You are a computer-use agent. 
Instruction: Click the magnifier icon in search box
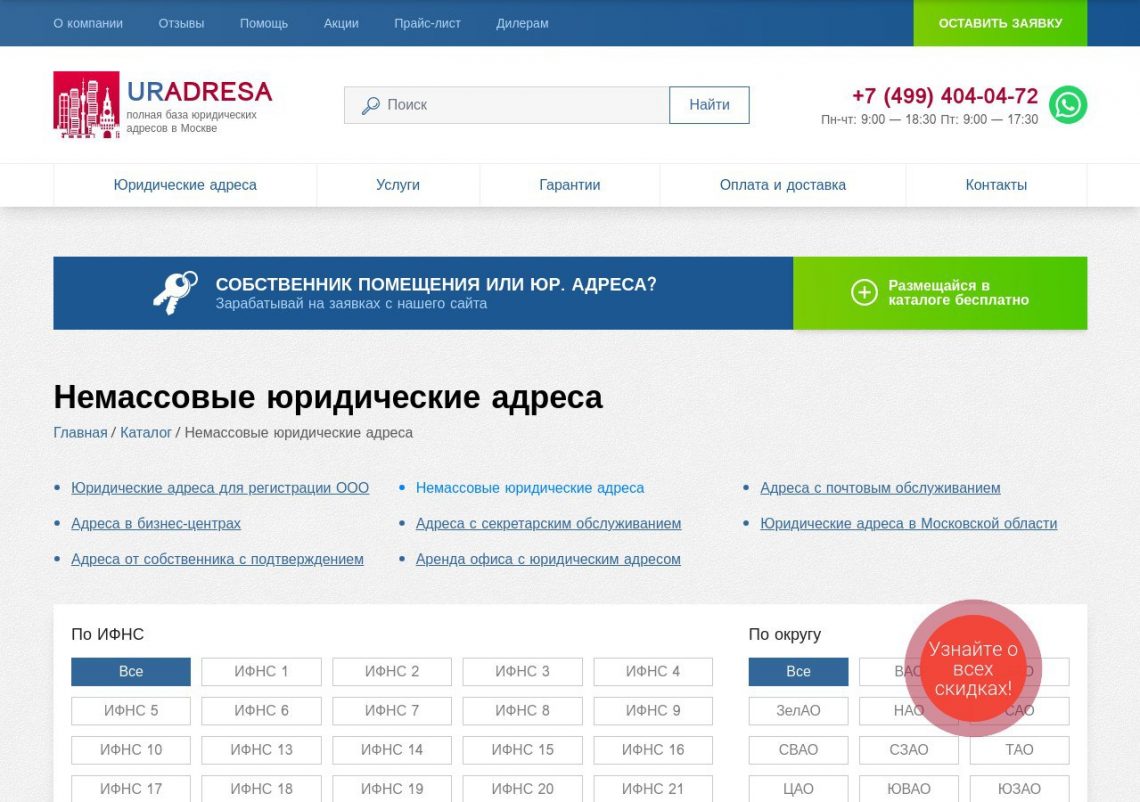370,105
